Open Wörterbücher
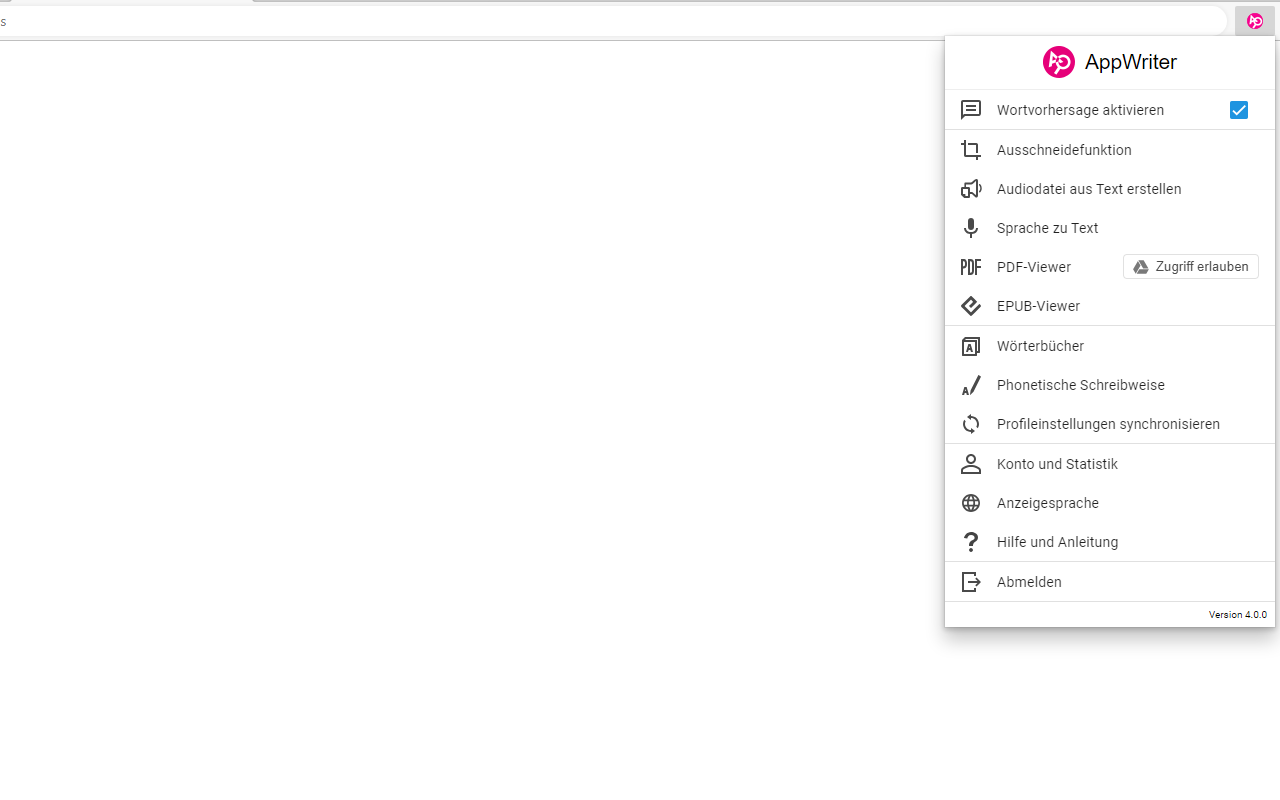 [x=1110, y=346]
